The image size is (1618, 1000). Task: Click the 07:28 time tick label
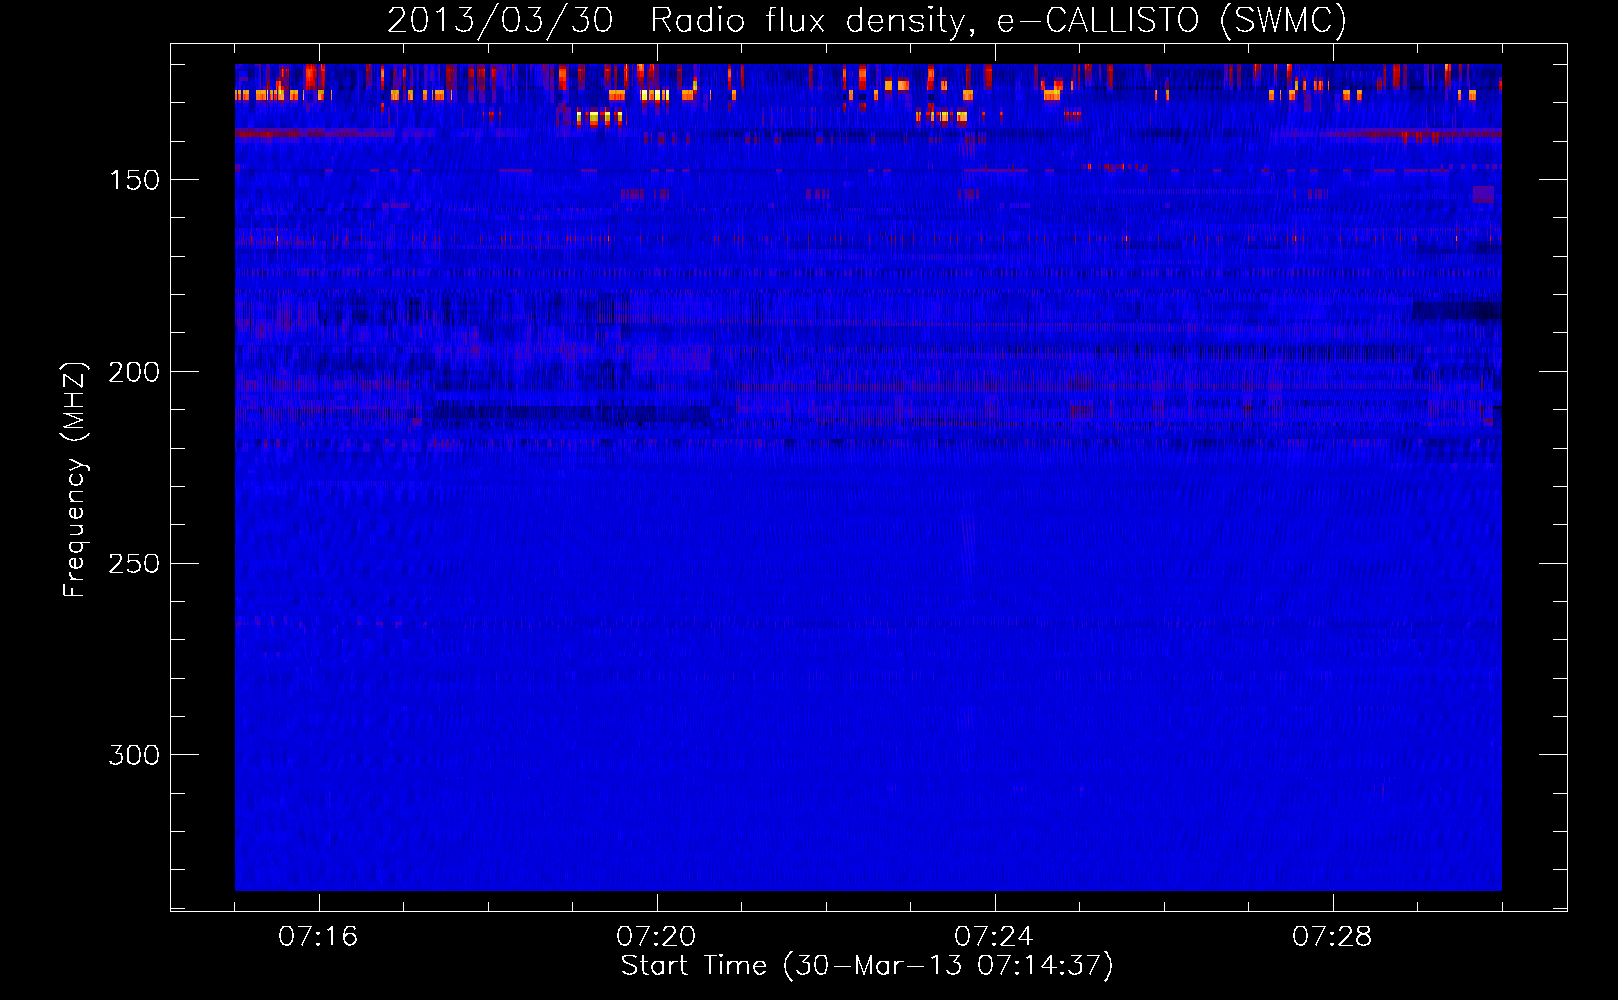pos(1332,937)
